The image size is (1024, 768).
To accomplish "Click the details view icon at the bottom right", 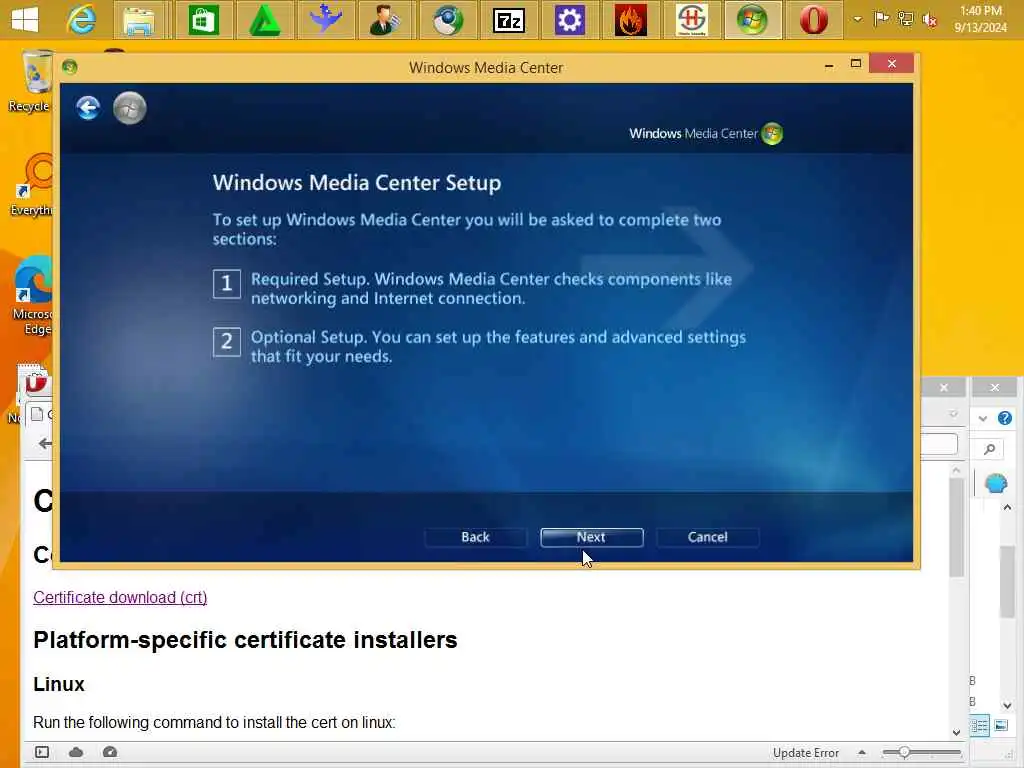I will pyautogui.click(x=979, y=726).
